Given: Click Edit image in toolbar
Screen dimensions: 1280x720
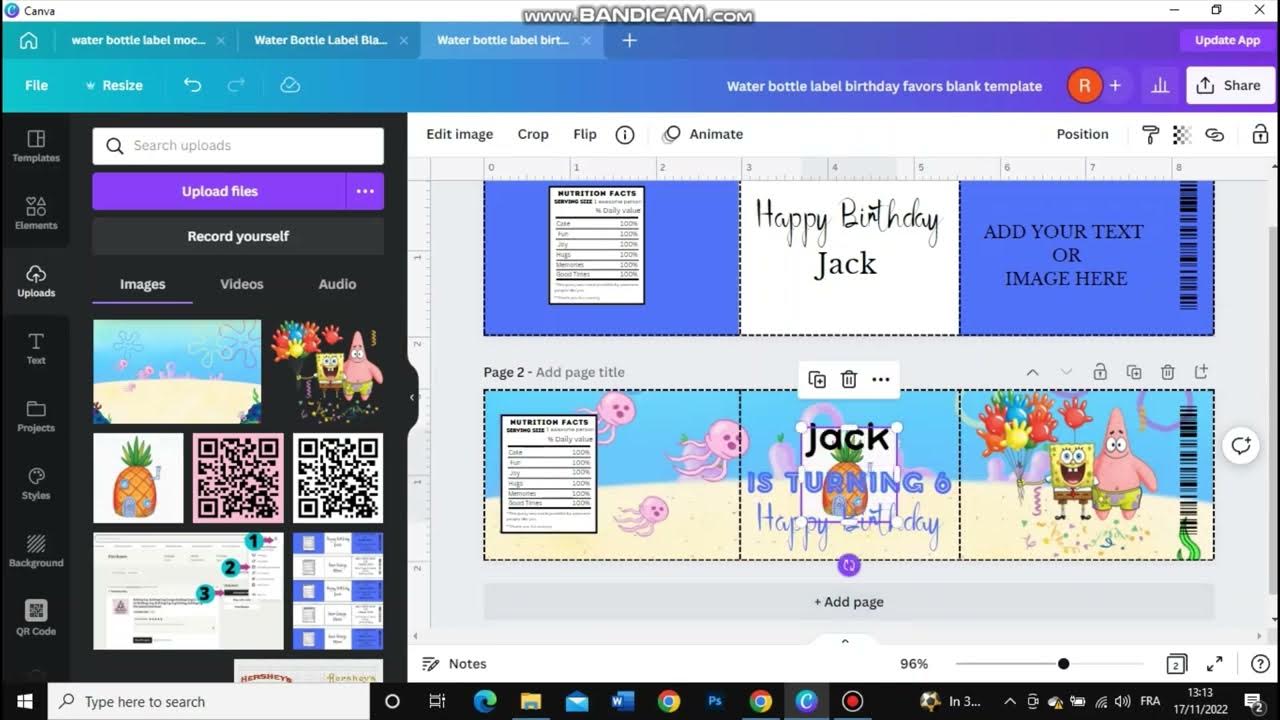Looking at the screenshot, I should coord(460,134).
